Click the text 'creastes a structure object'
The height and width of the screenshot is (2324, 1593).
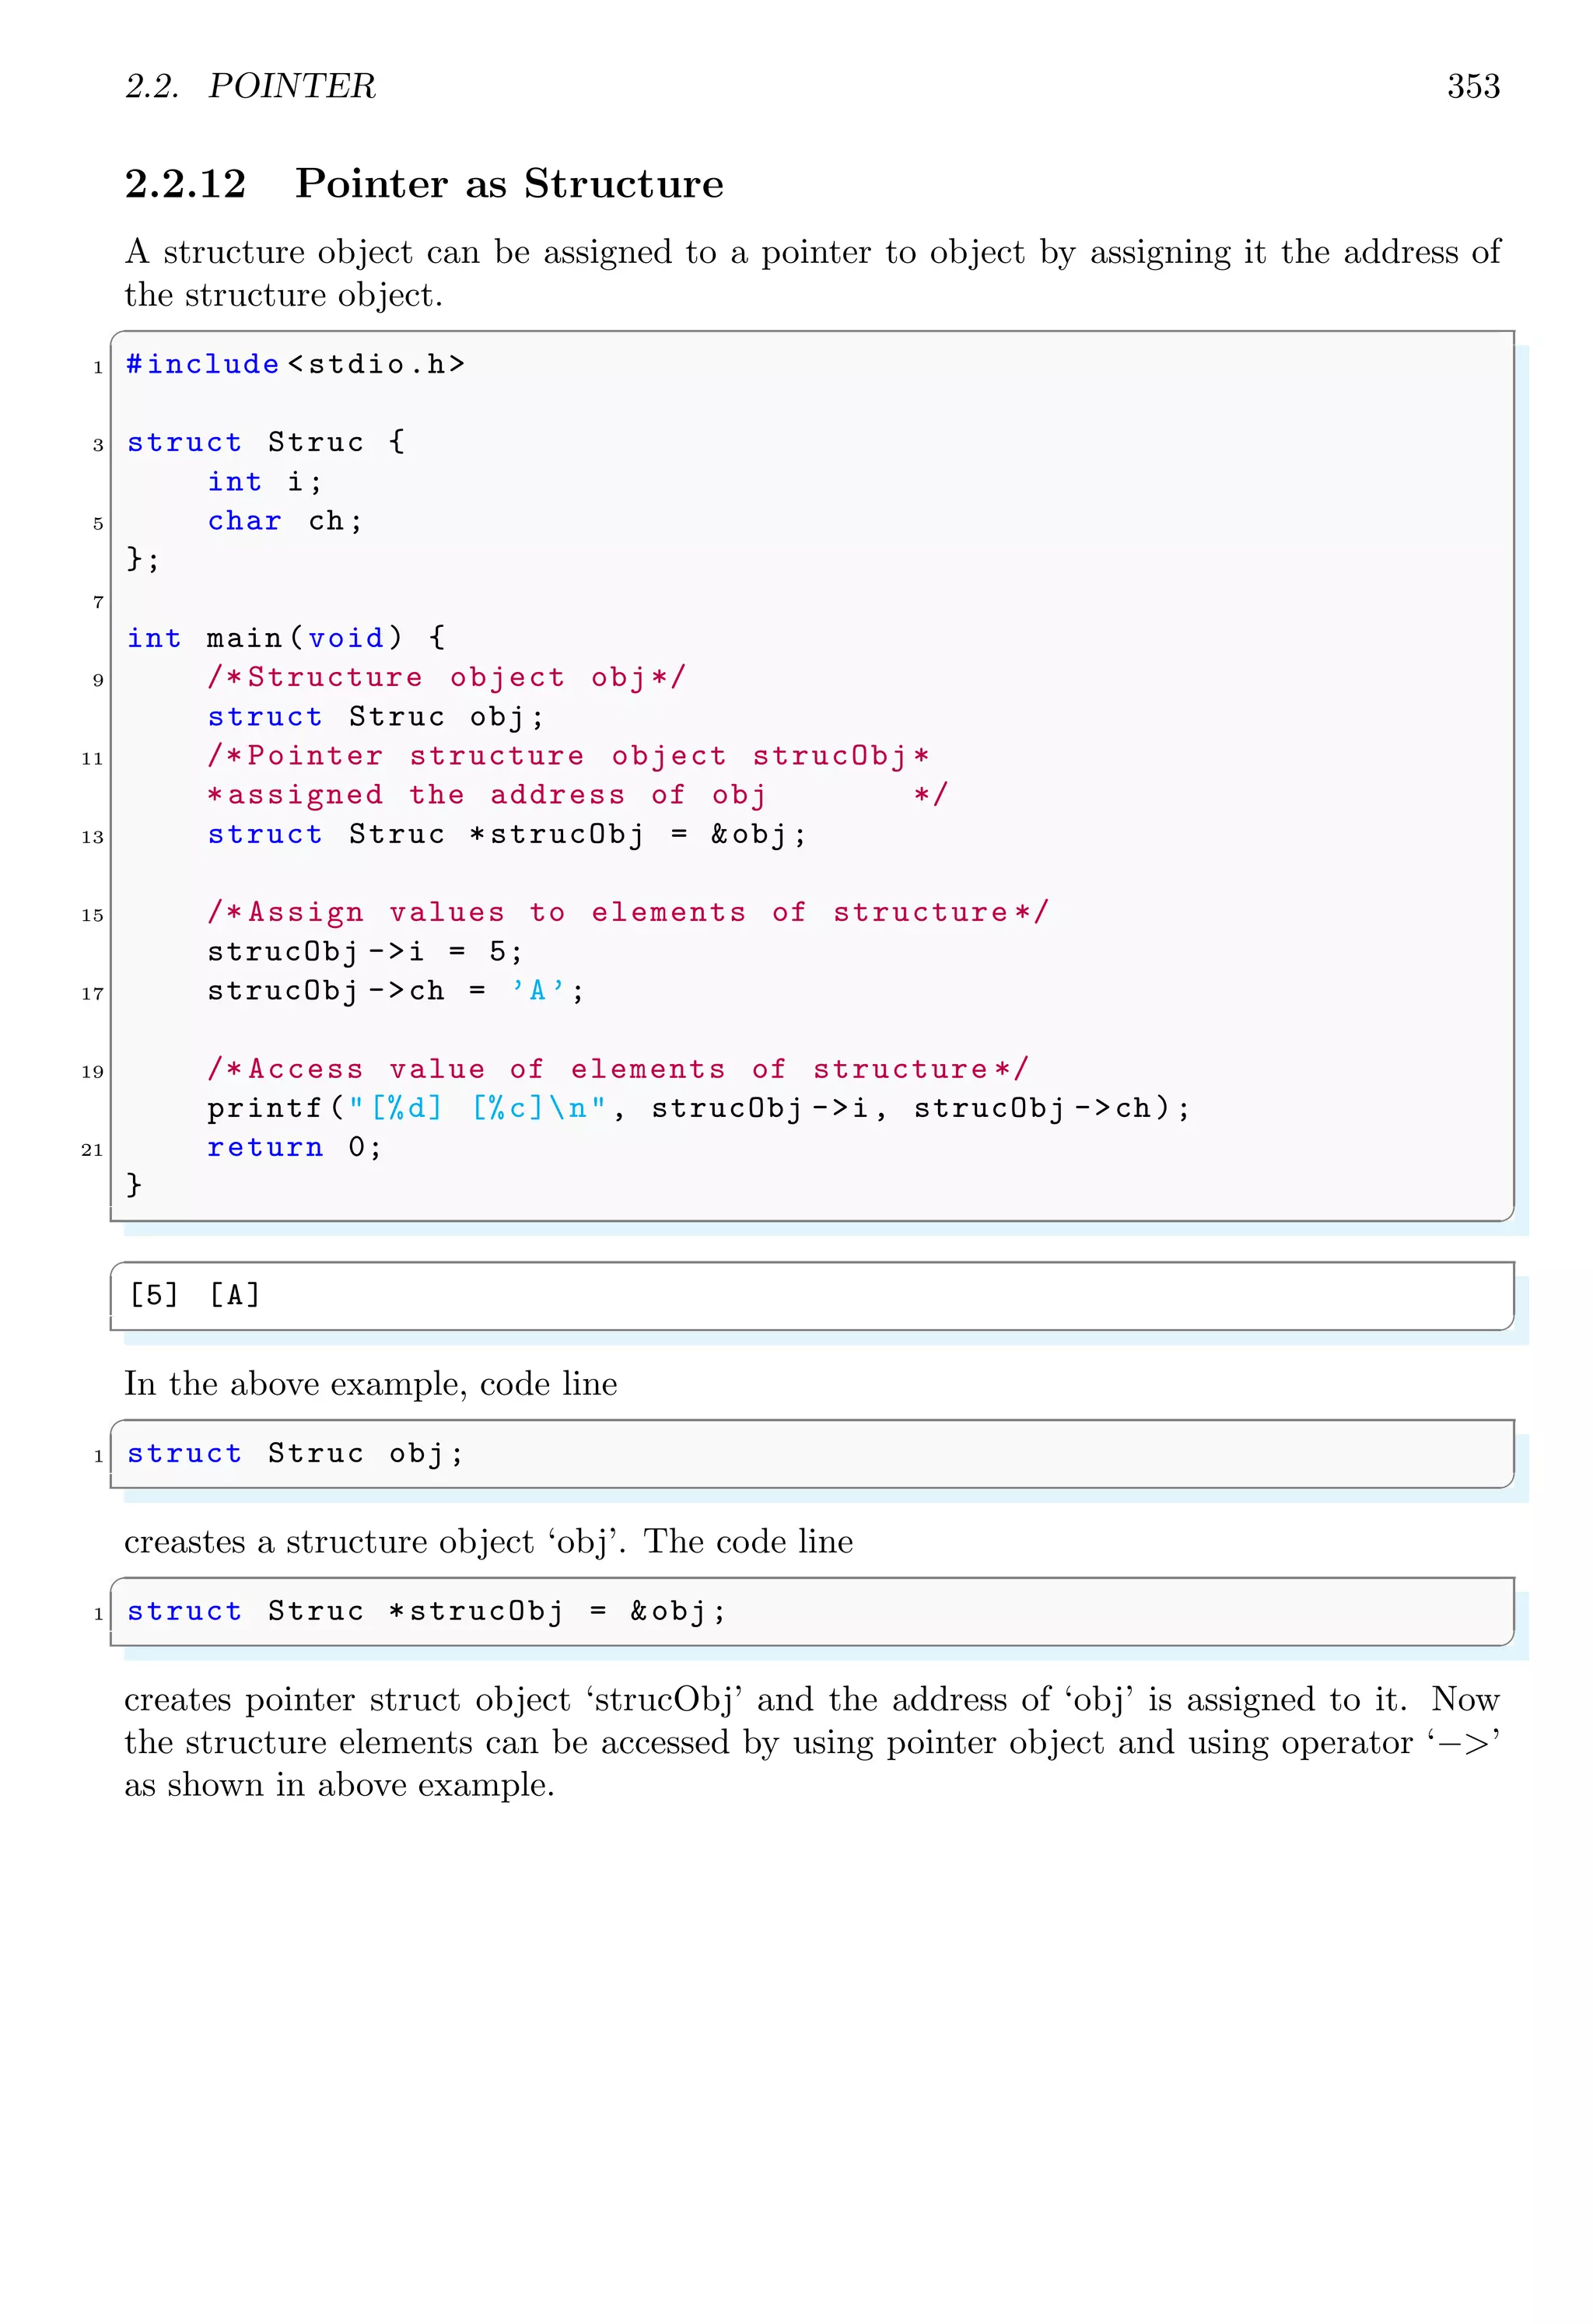tap(331, 1542)
